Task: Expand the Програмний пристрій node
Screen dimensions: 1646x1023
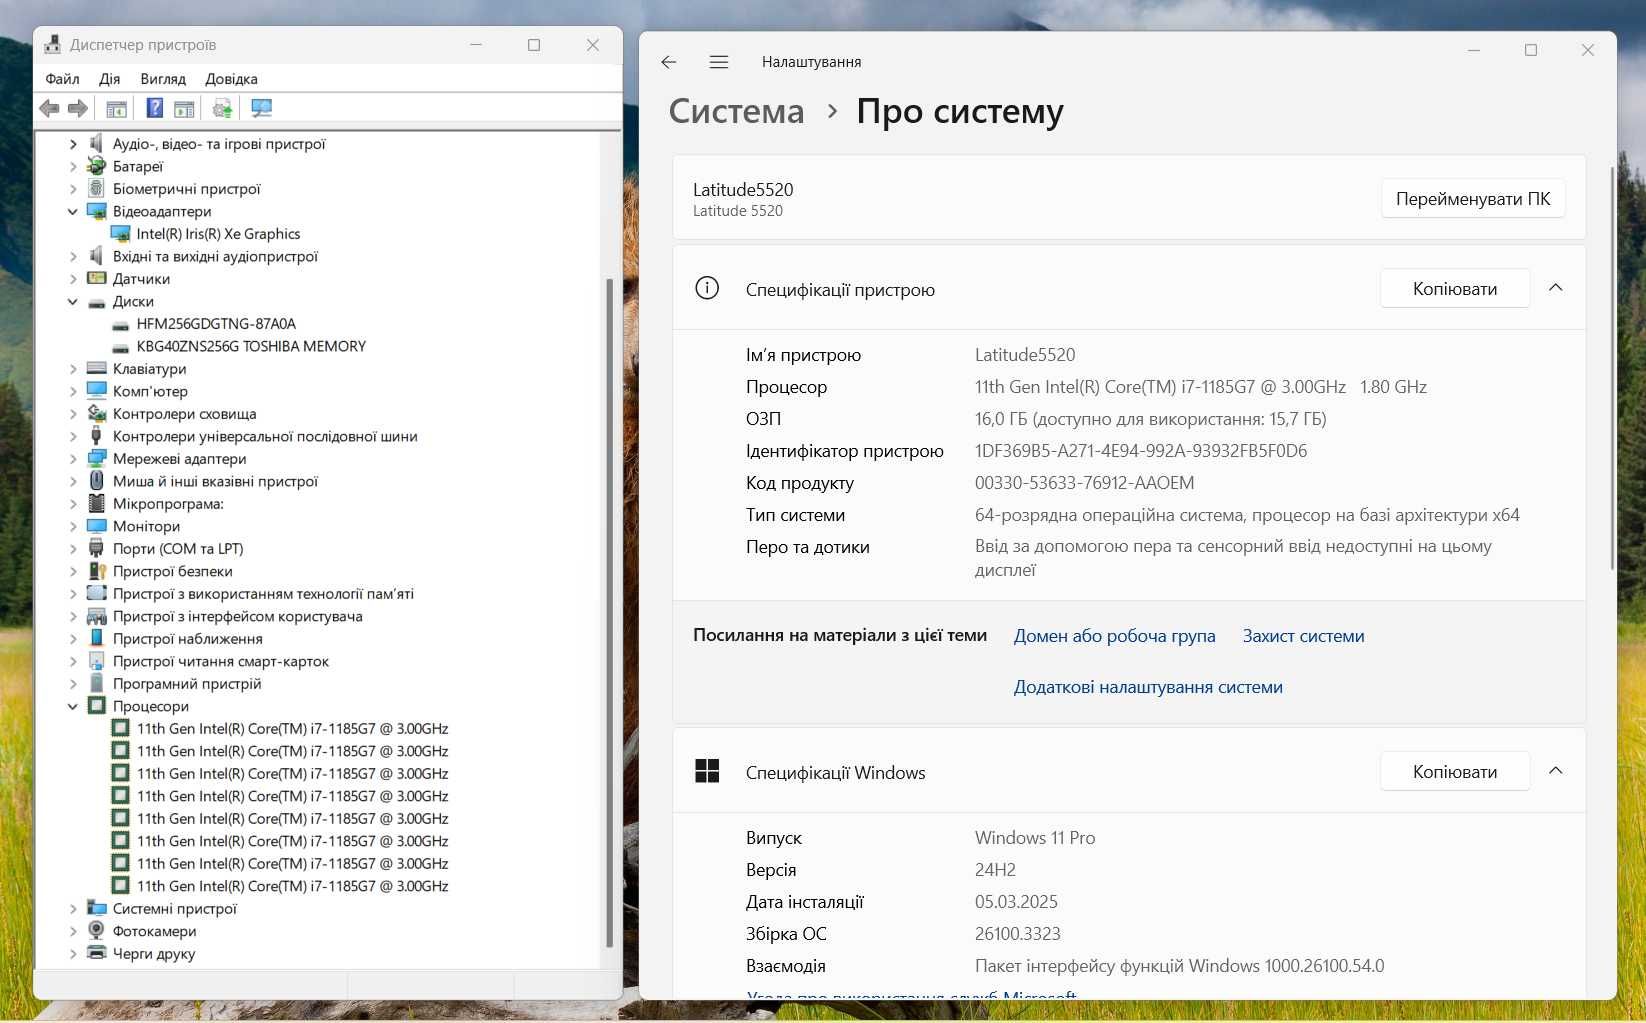Action: 73,683
